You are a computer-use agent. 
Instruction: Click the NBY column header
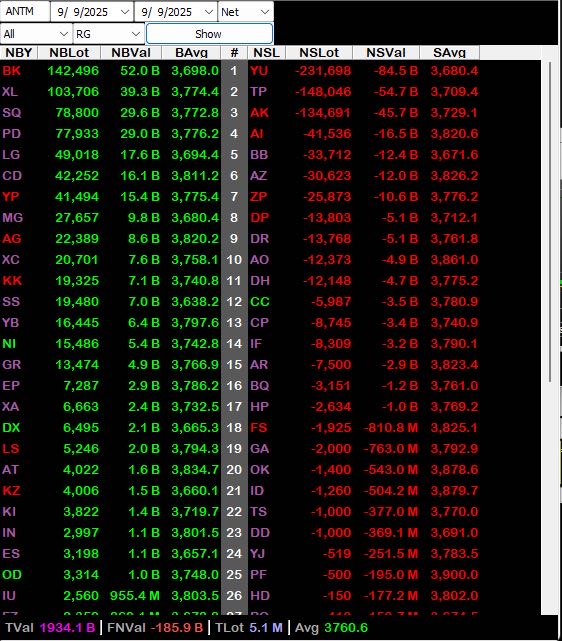[19, 52]
